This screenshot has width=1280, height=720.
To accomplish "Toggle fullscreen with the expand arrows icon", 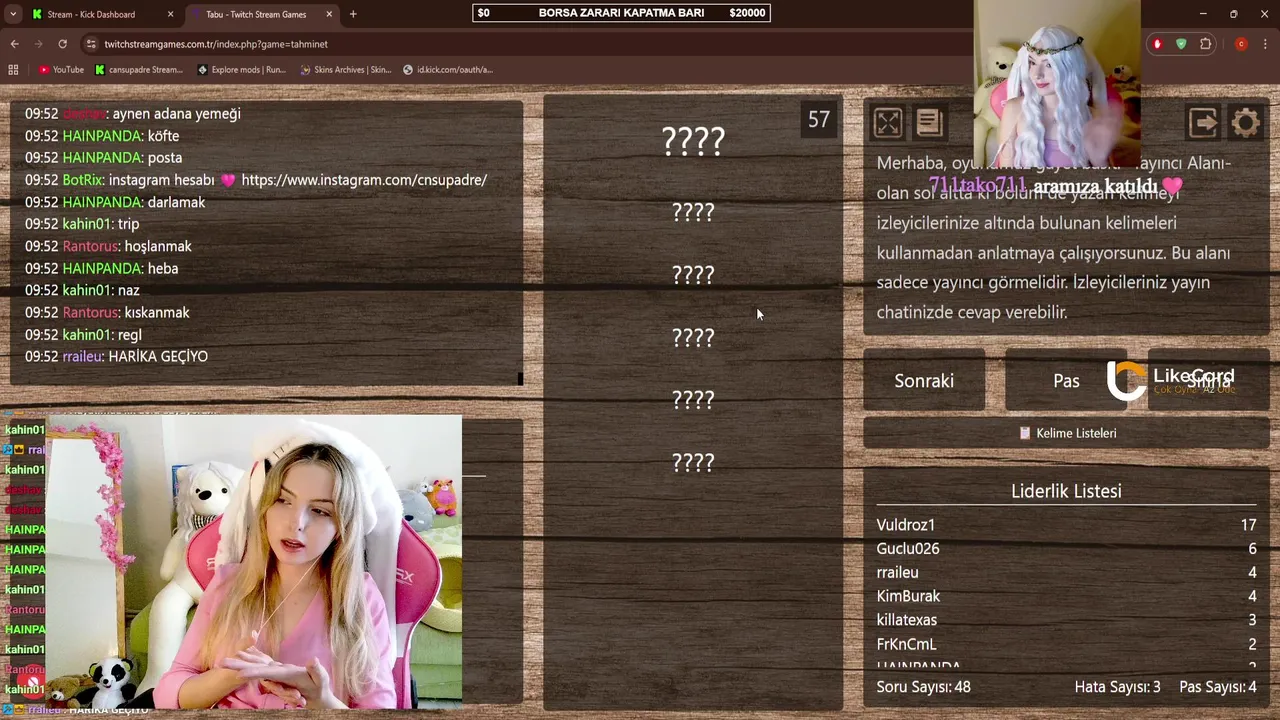I will pos(888,122).
